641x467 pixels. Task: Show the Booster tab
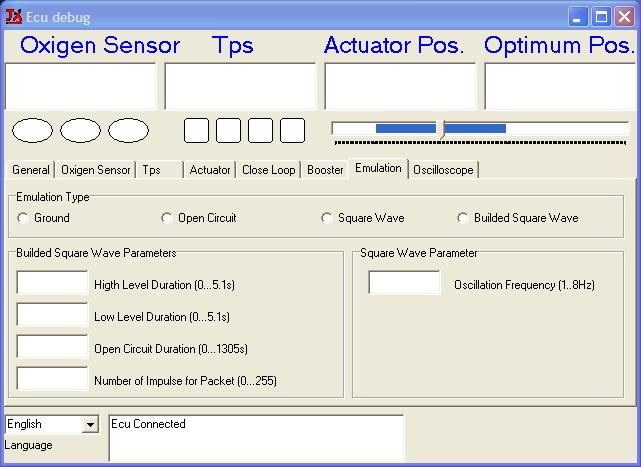coord(325,170)
